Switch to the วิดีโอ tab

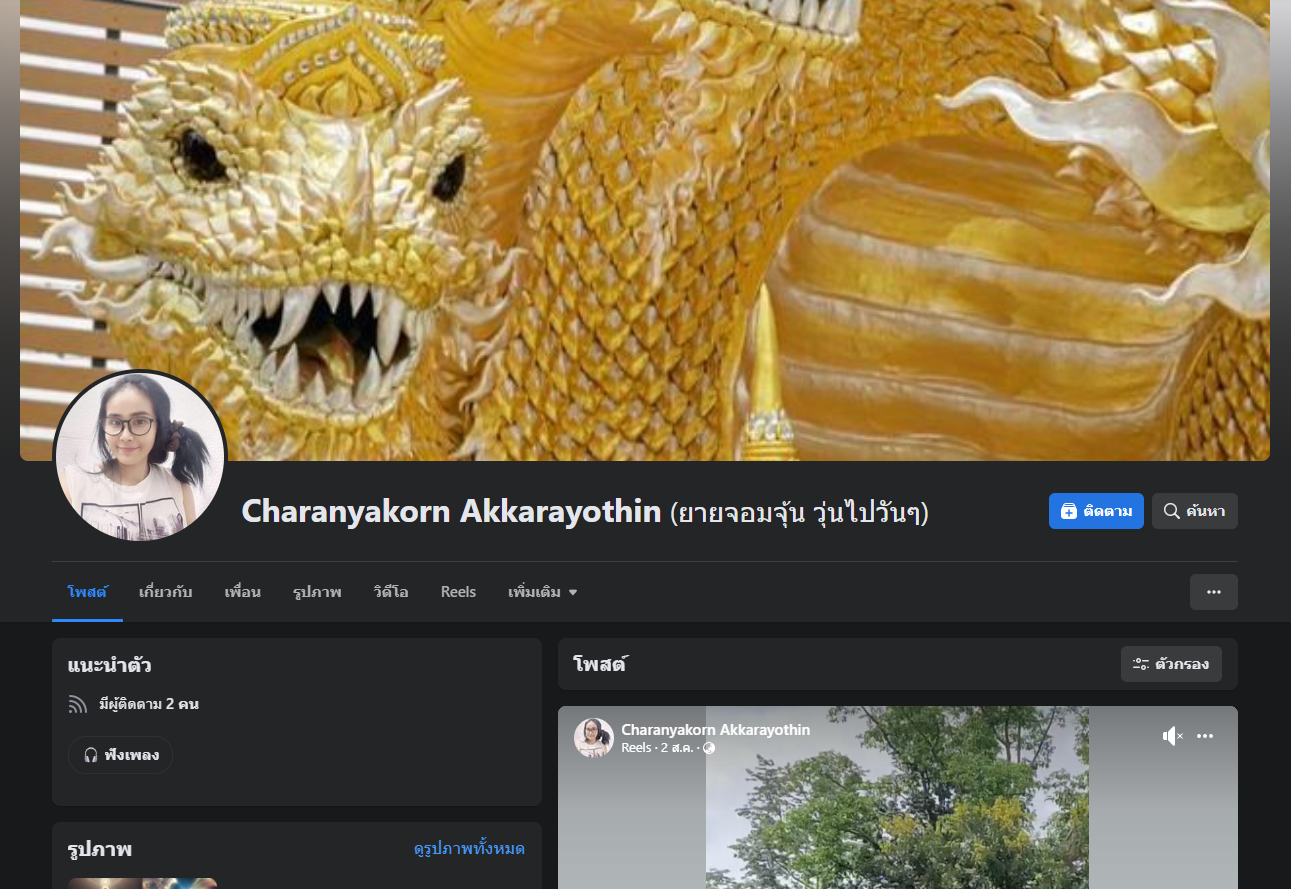coord(391,592)
